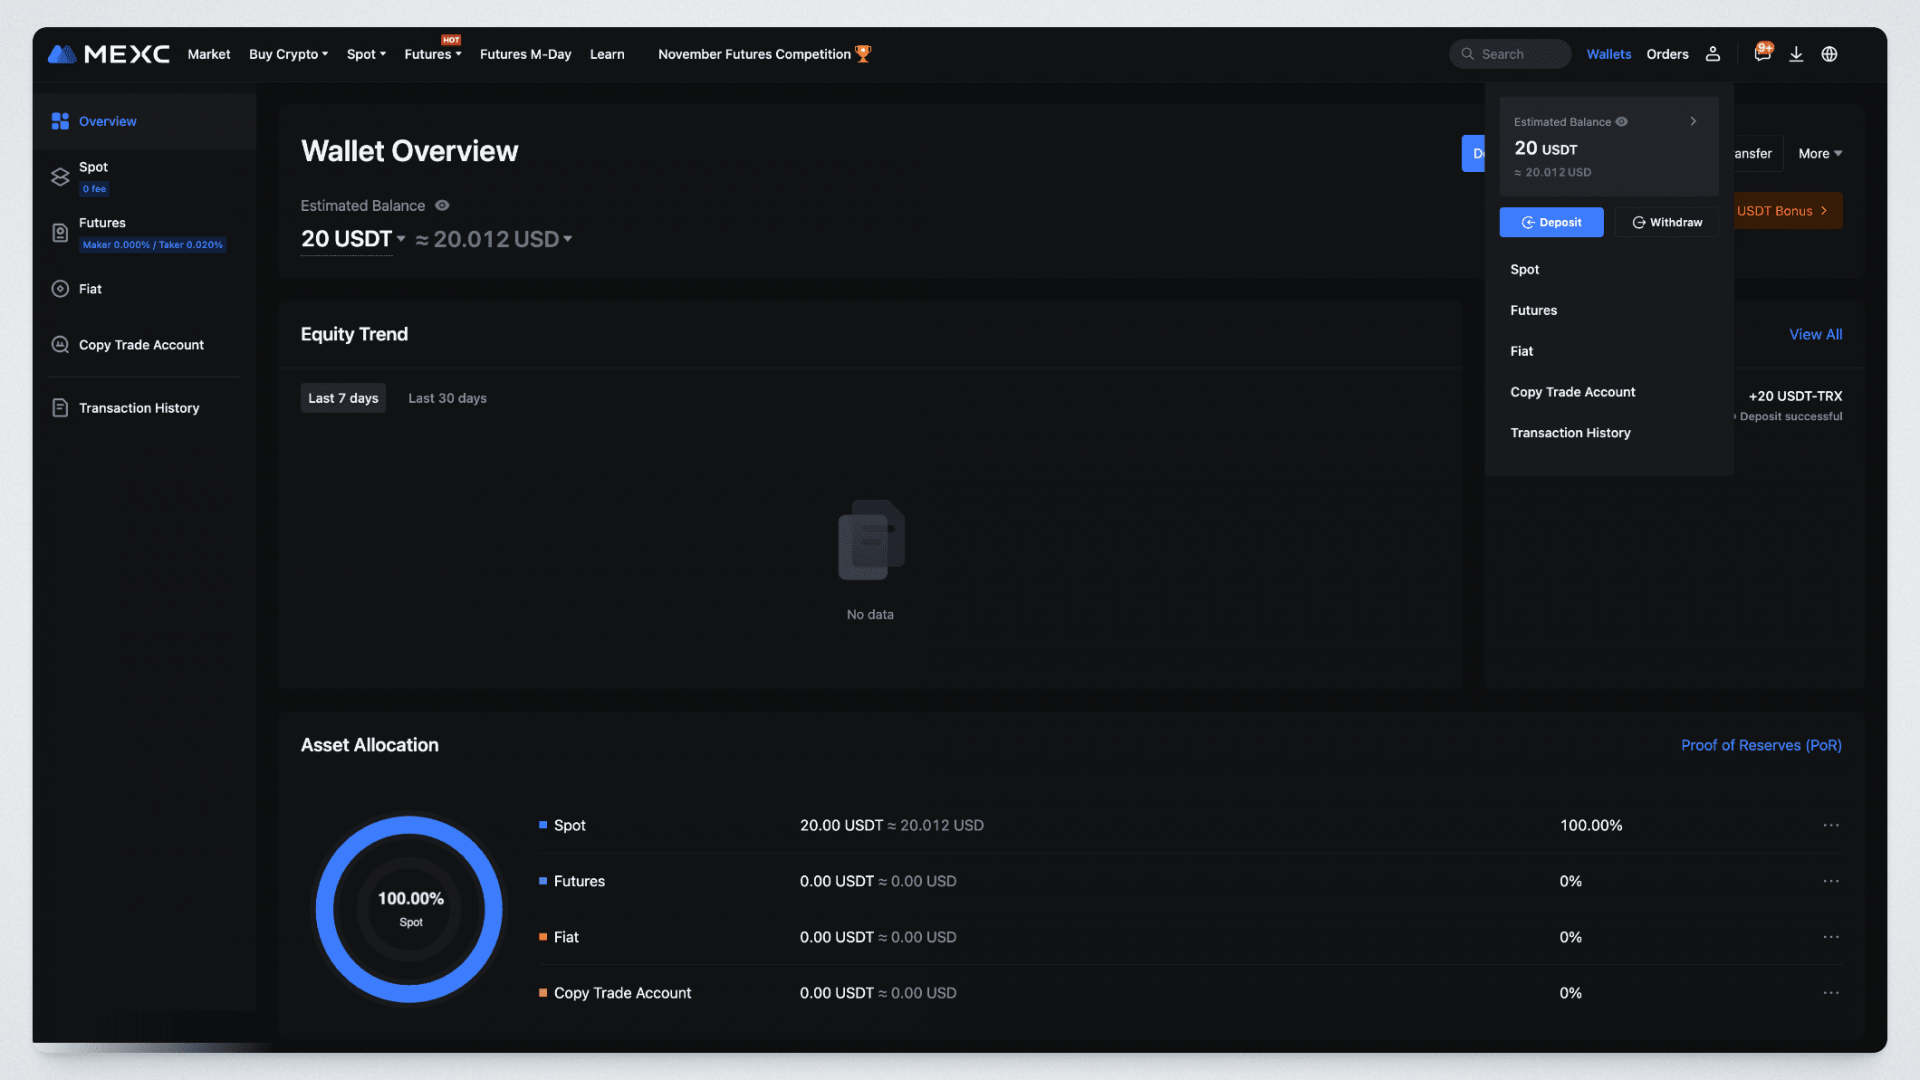The width and height of the screenshot is (1920, 1080).
Task: Click the Transaction History sidebar icon
Action: 60,408
